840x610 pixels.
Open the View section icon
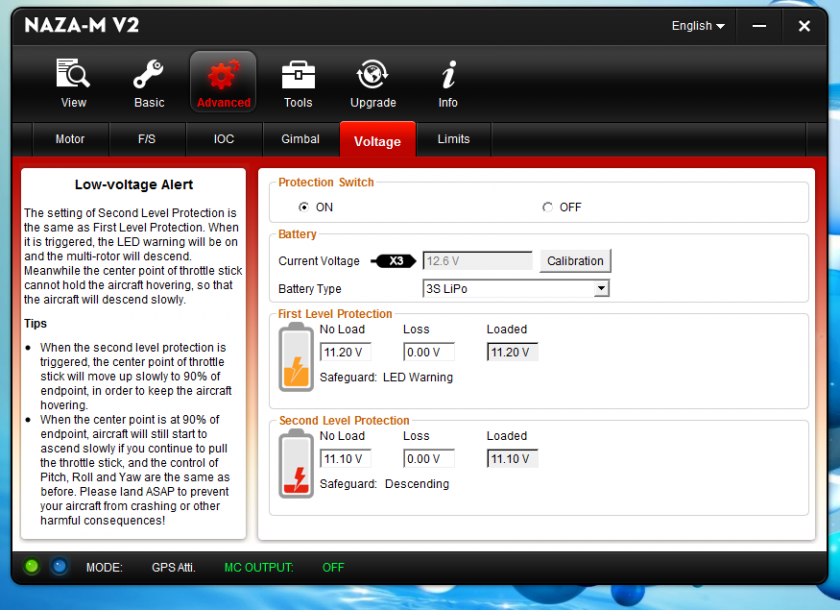point(73,74)
